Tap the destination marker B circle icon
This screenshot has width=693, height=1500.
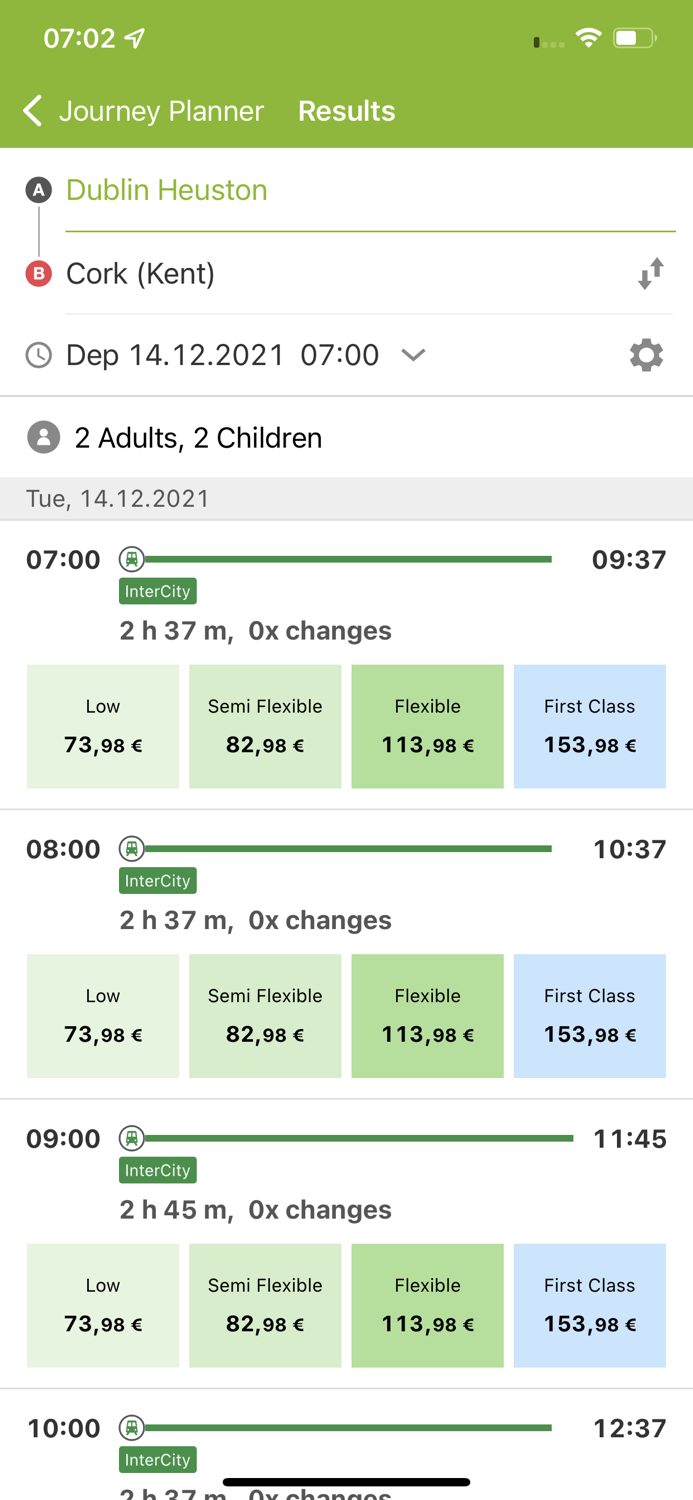pyautogui.click(x=38, y=273)
